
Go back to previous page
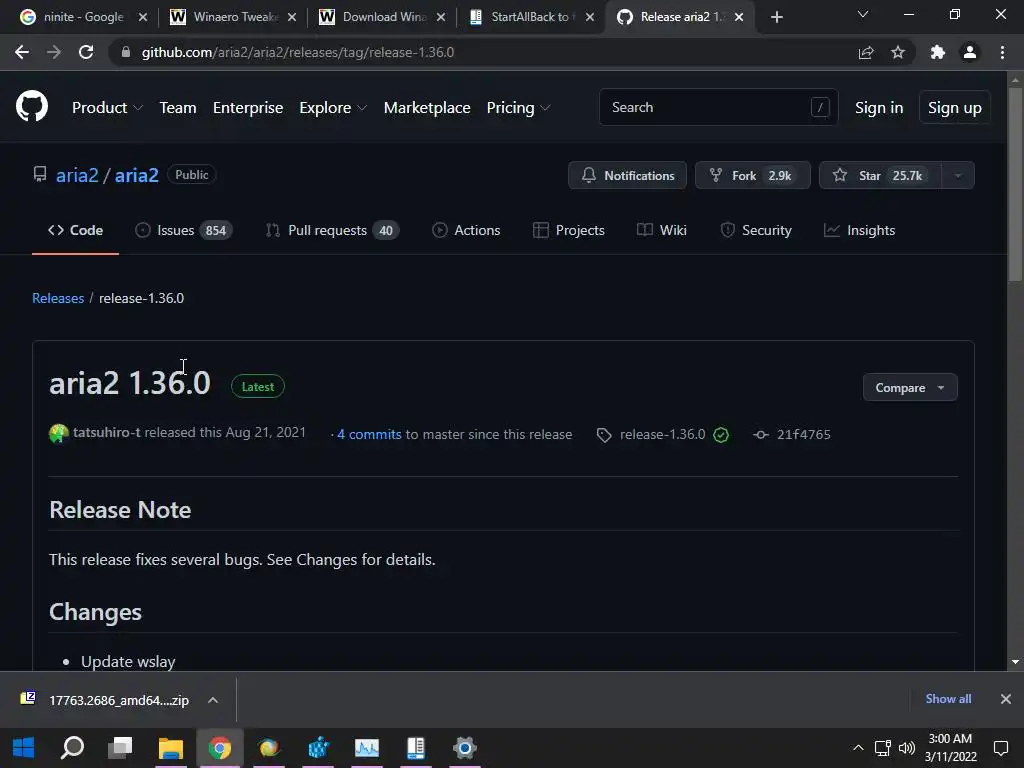[x=22, y=52]
